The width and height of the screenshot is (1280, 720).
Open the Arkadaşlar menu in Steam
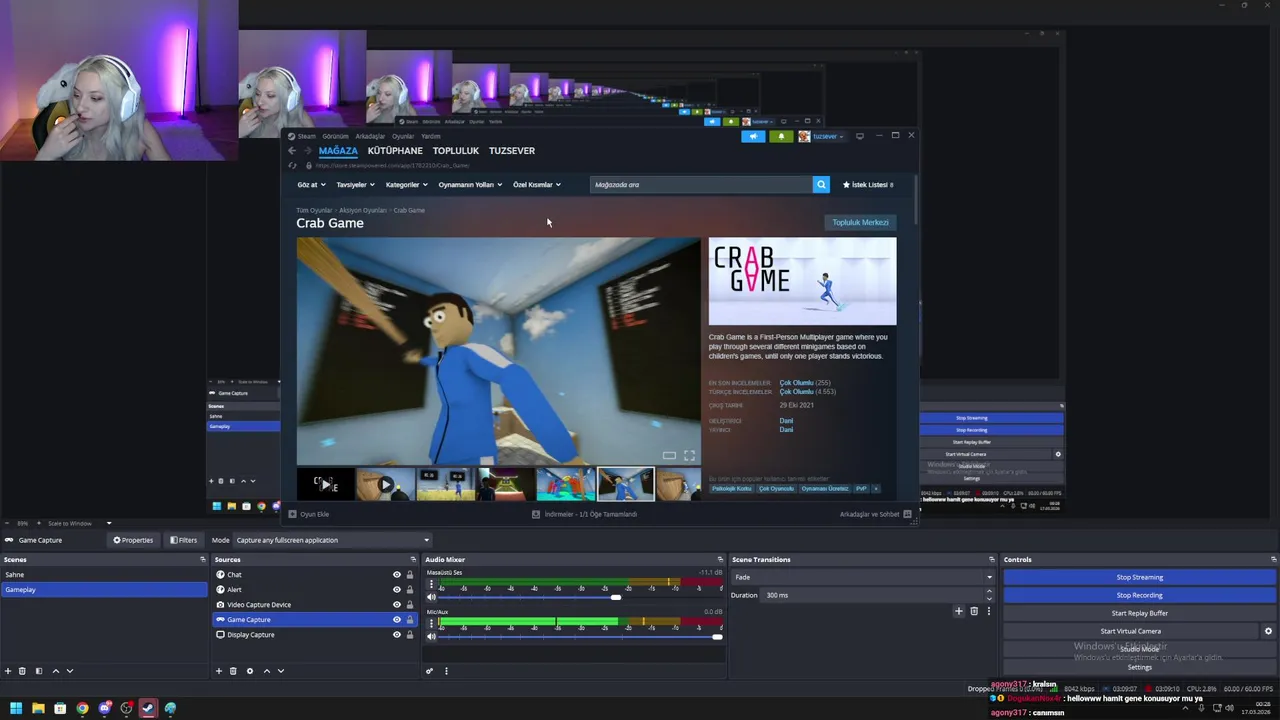click(370, 136)
